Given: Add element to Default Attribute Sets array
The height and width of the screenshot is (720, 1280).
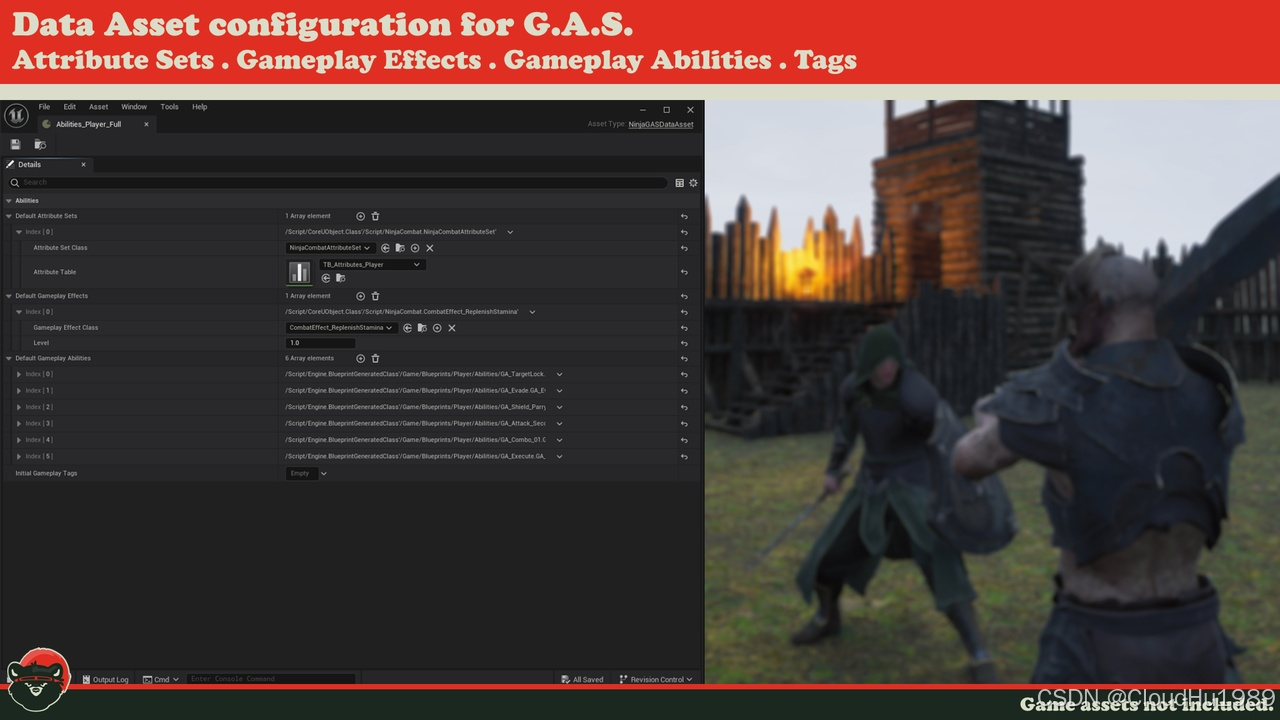Looking at the screenshot, I should tap(361, 216).
